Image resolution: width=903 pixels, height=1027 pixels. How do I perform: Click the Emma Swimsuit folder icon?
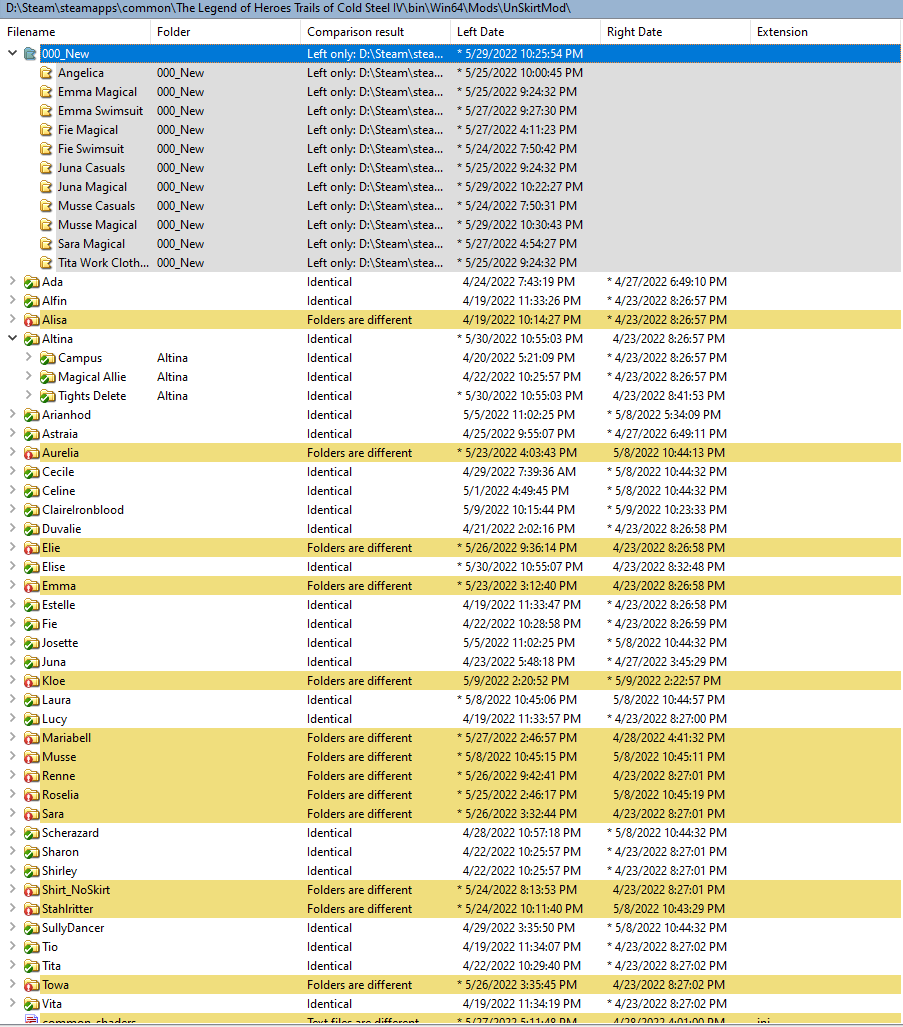pyautogui.click(x=46, y=111)
